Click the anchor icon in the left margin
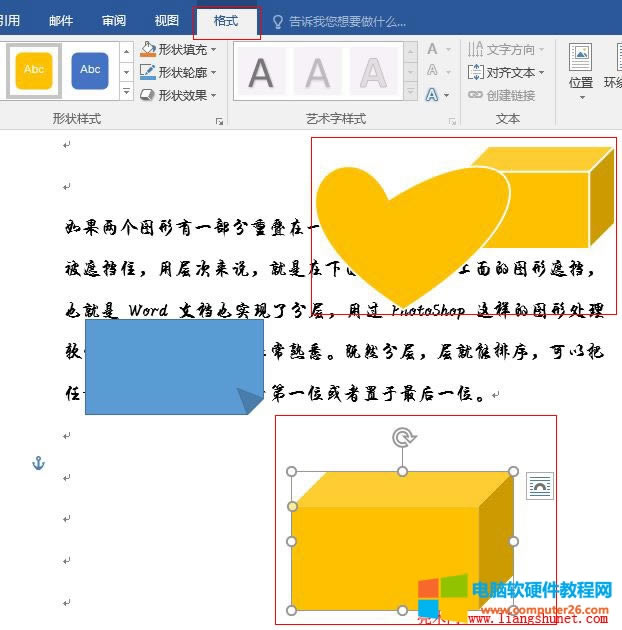The height and width of the screenshot is (630, 622). point(39,463)
